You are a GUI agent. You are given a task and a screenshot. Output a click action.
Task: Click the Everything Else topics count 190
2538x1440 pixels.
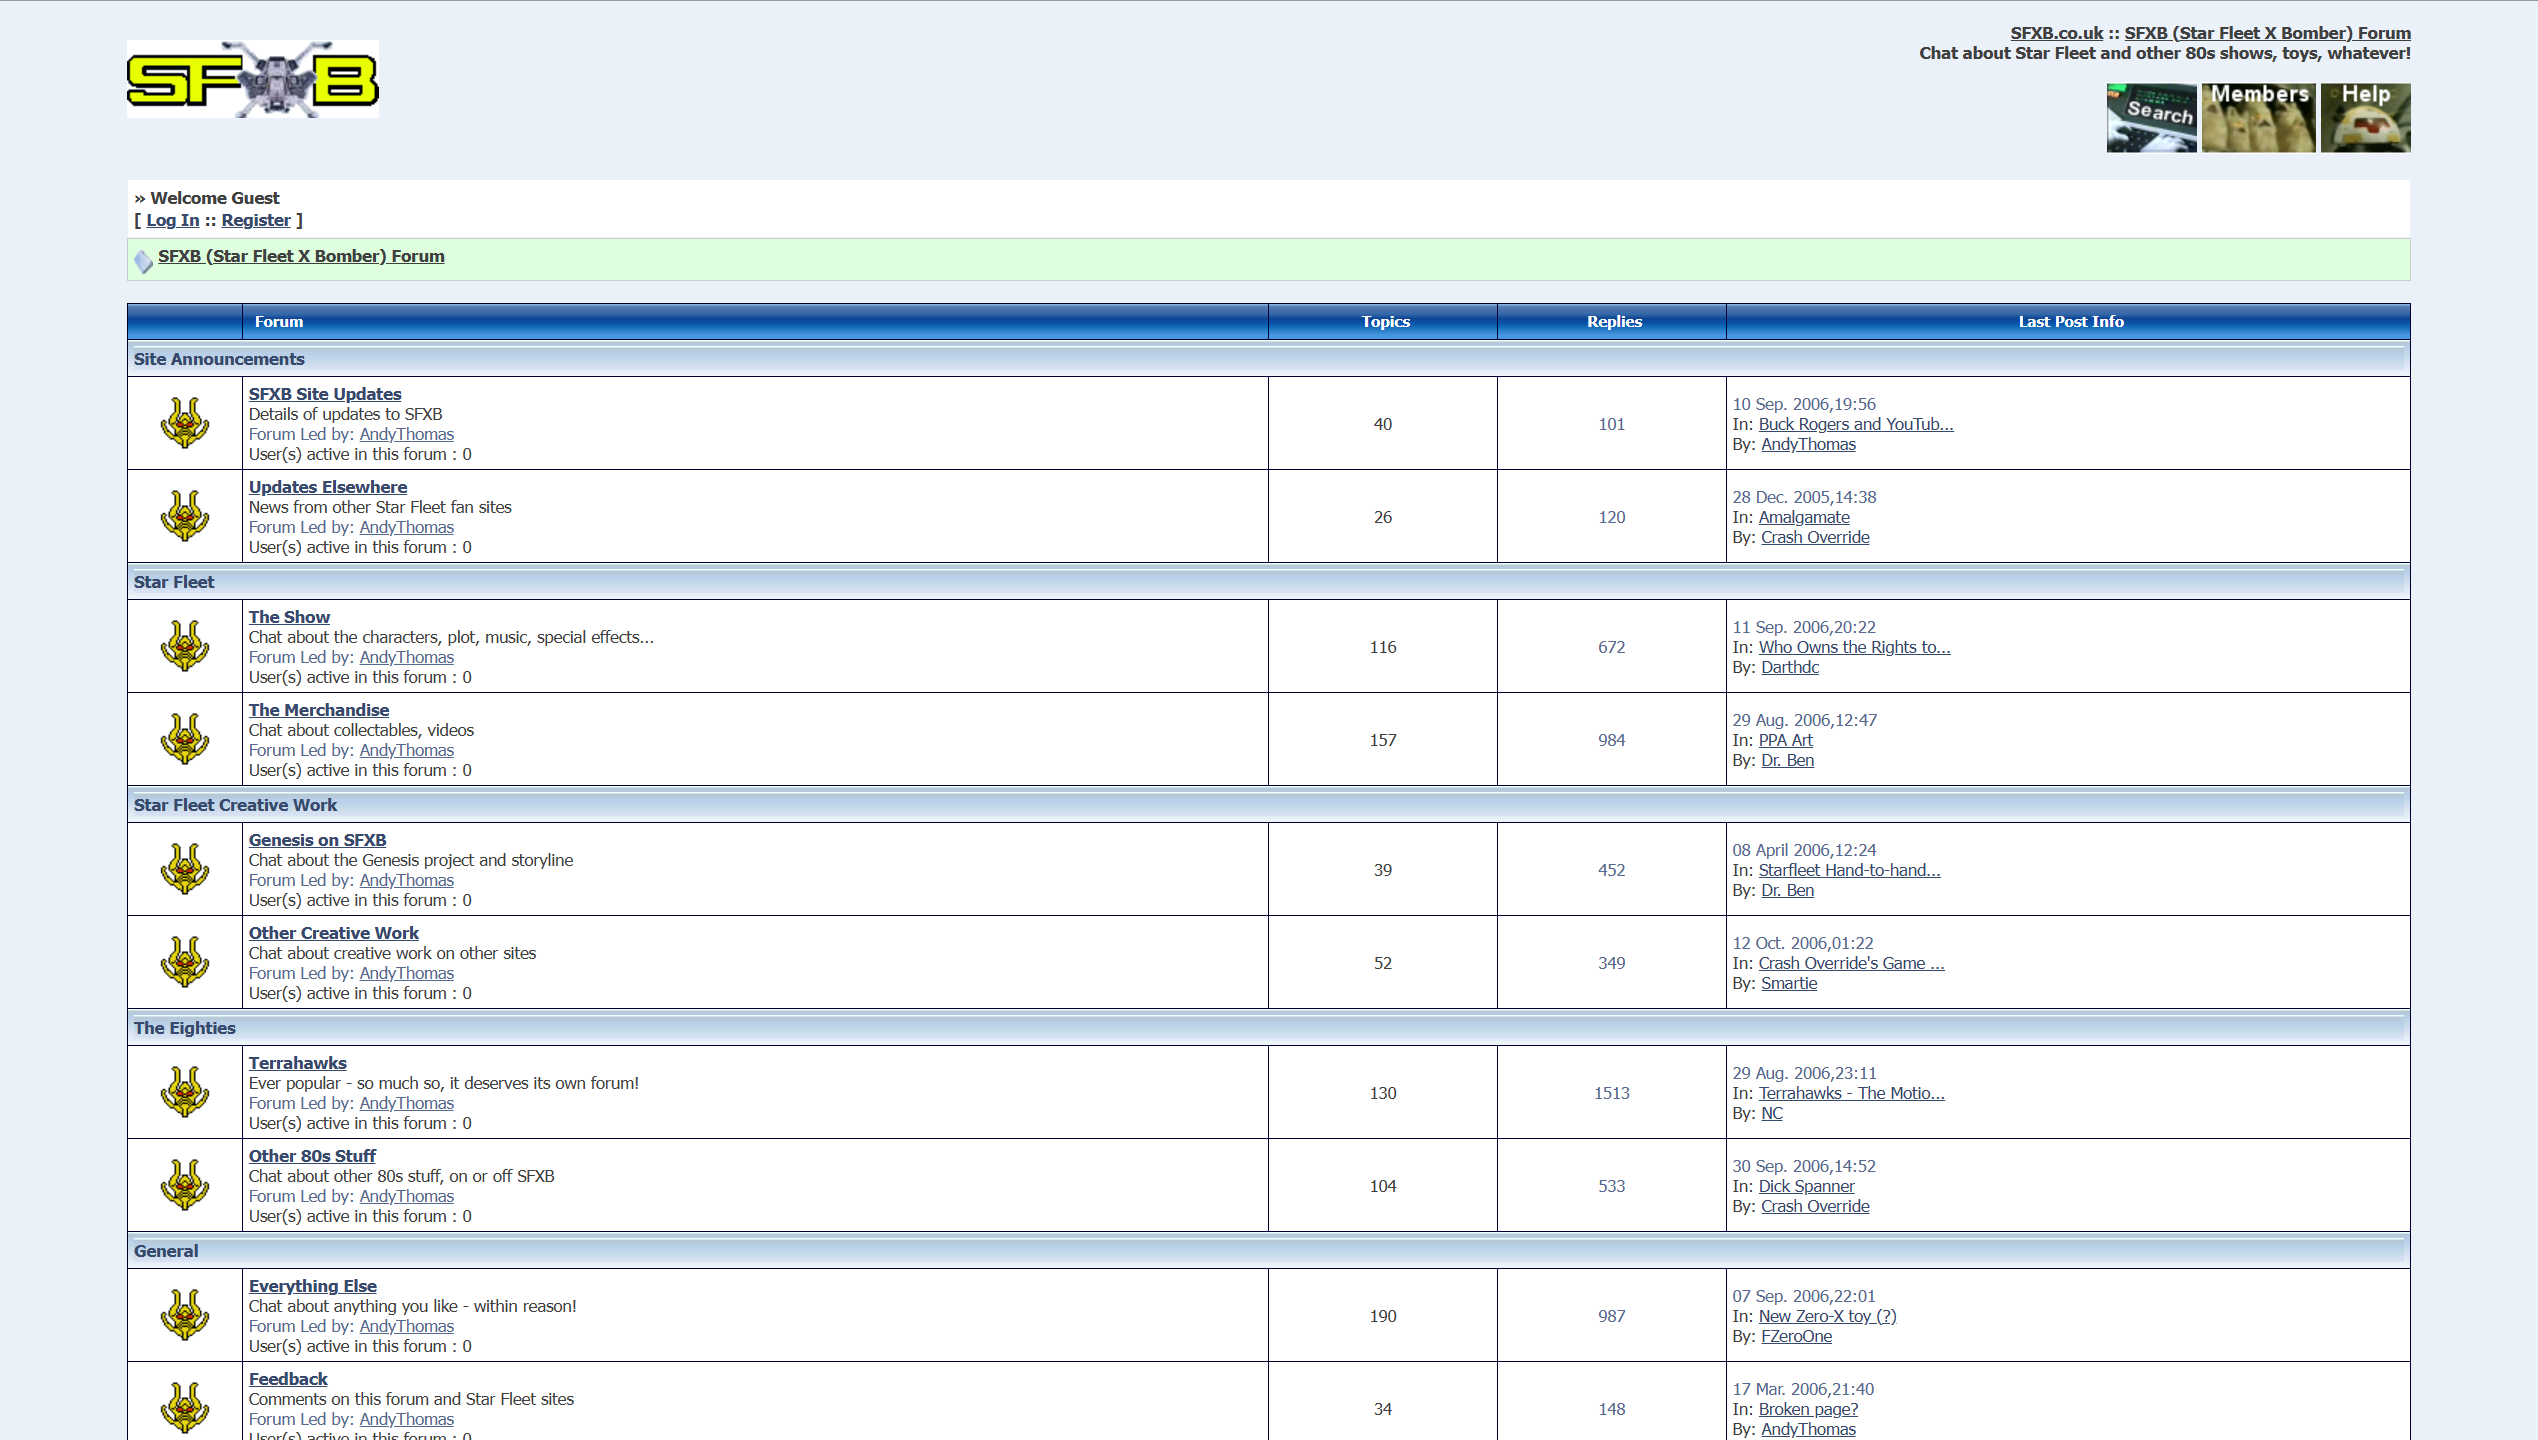point(1383,1316)
